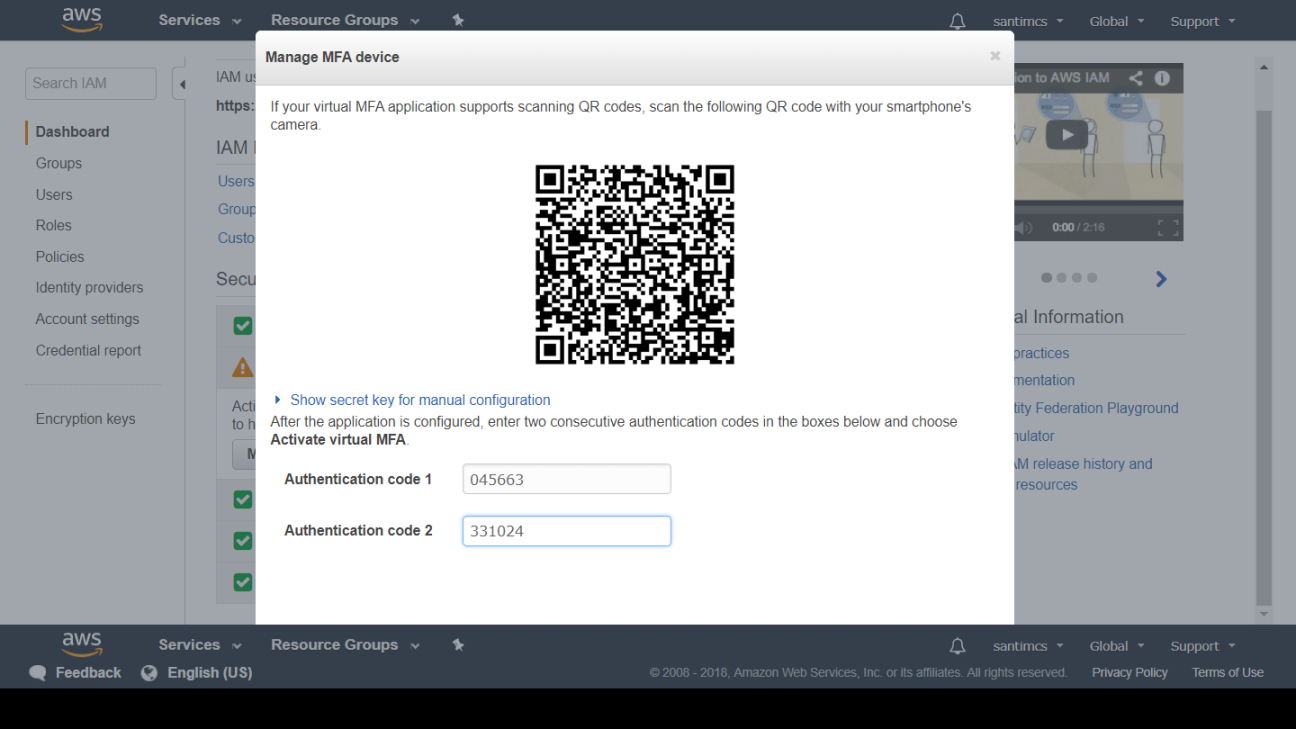1296x729 pixels.
Task: Open Users in IAM sidebar
Action: click(54, 195)
